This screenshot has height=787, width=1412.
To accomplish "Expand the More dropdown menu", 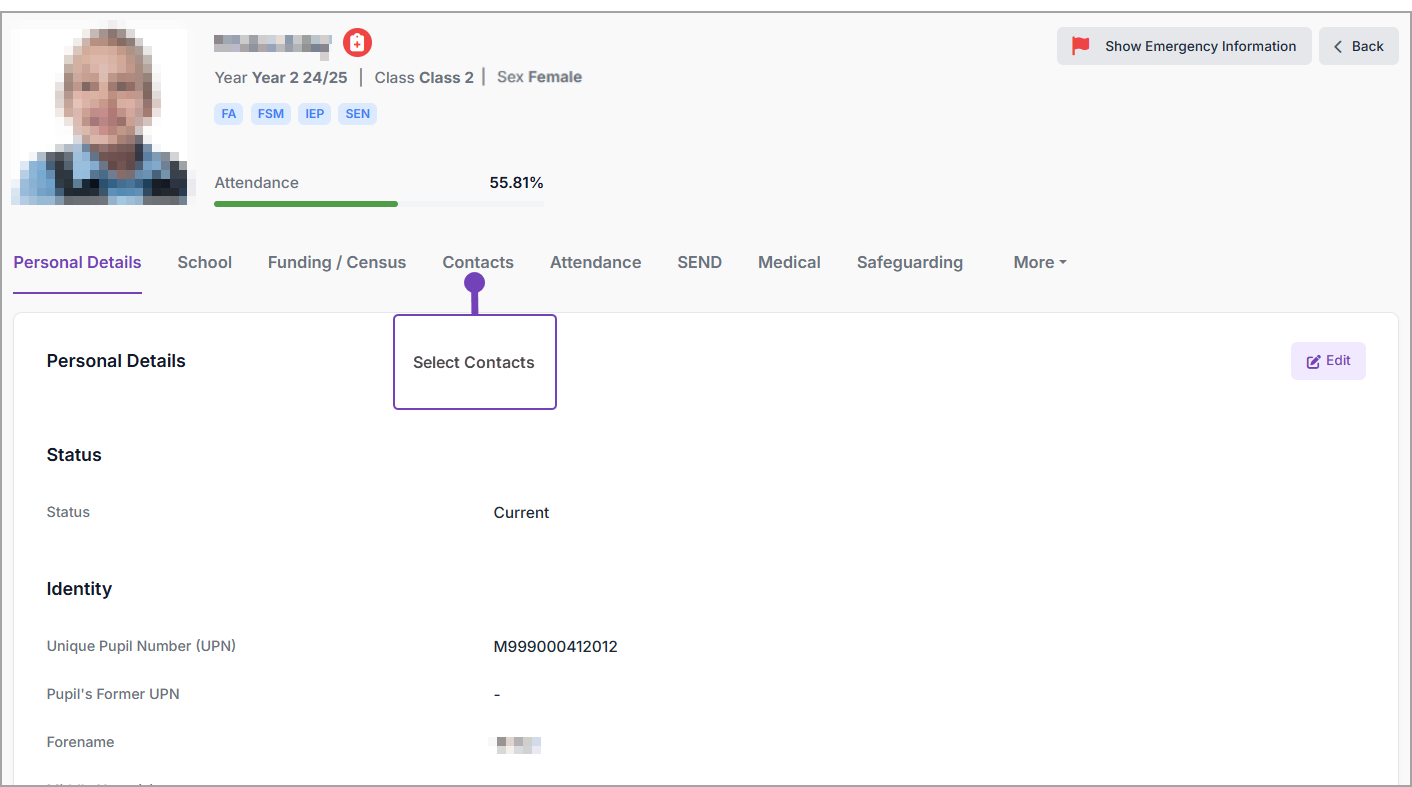I will 1039,262.
